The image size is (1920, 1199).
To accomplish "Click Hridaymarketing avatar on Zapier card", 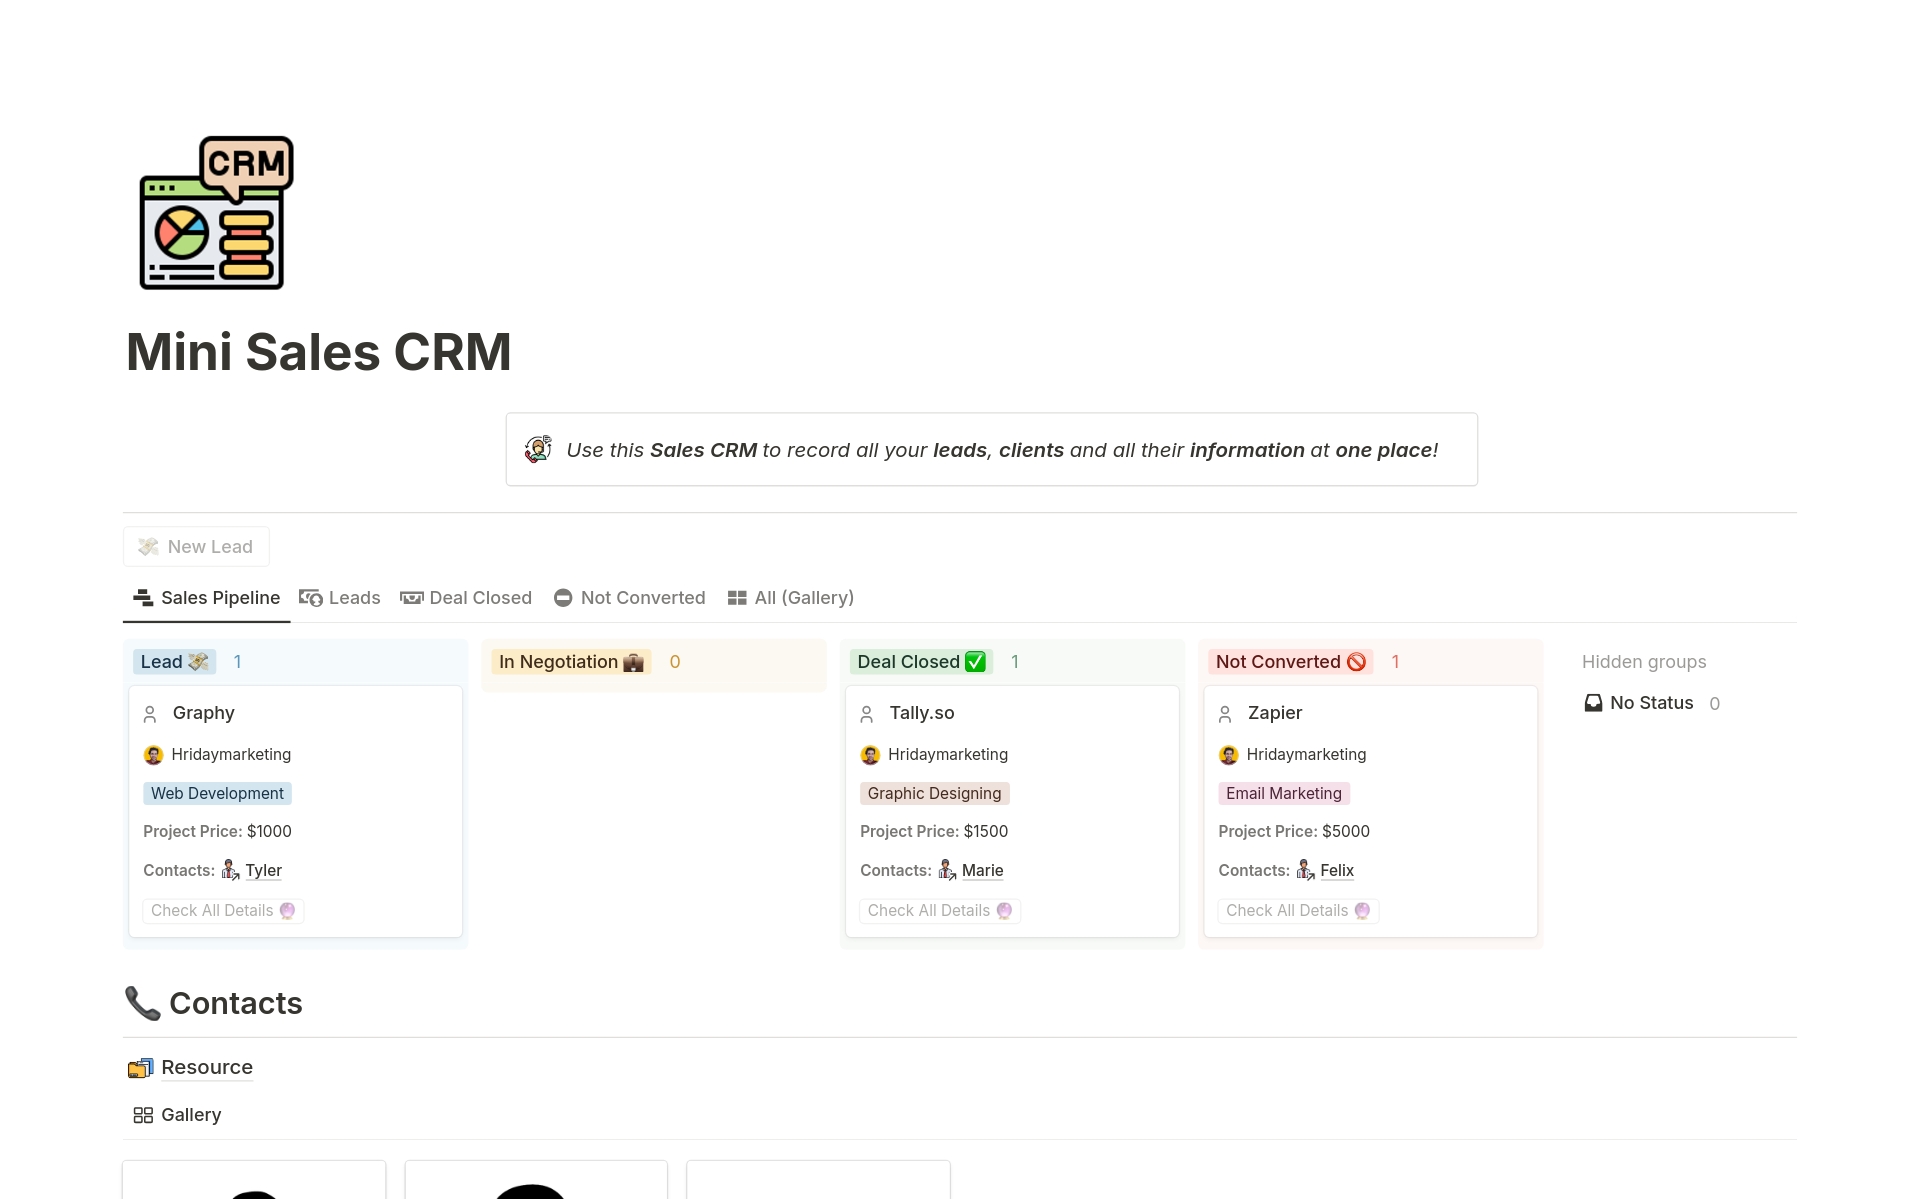I will click(1228, 755).
